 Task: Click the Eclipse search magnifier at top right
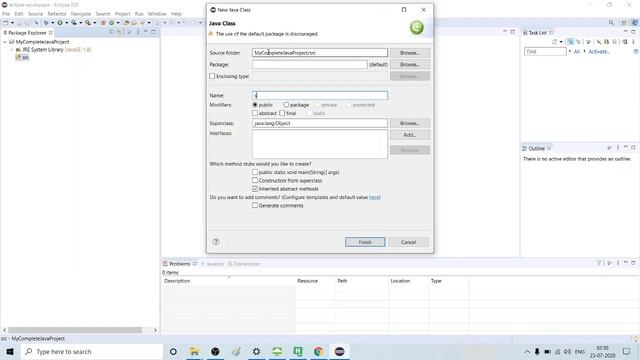(611, 22)
